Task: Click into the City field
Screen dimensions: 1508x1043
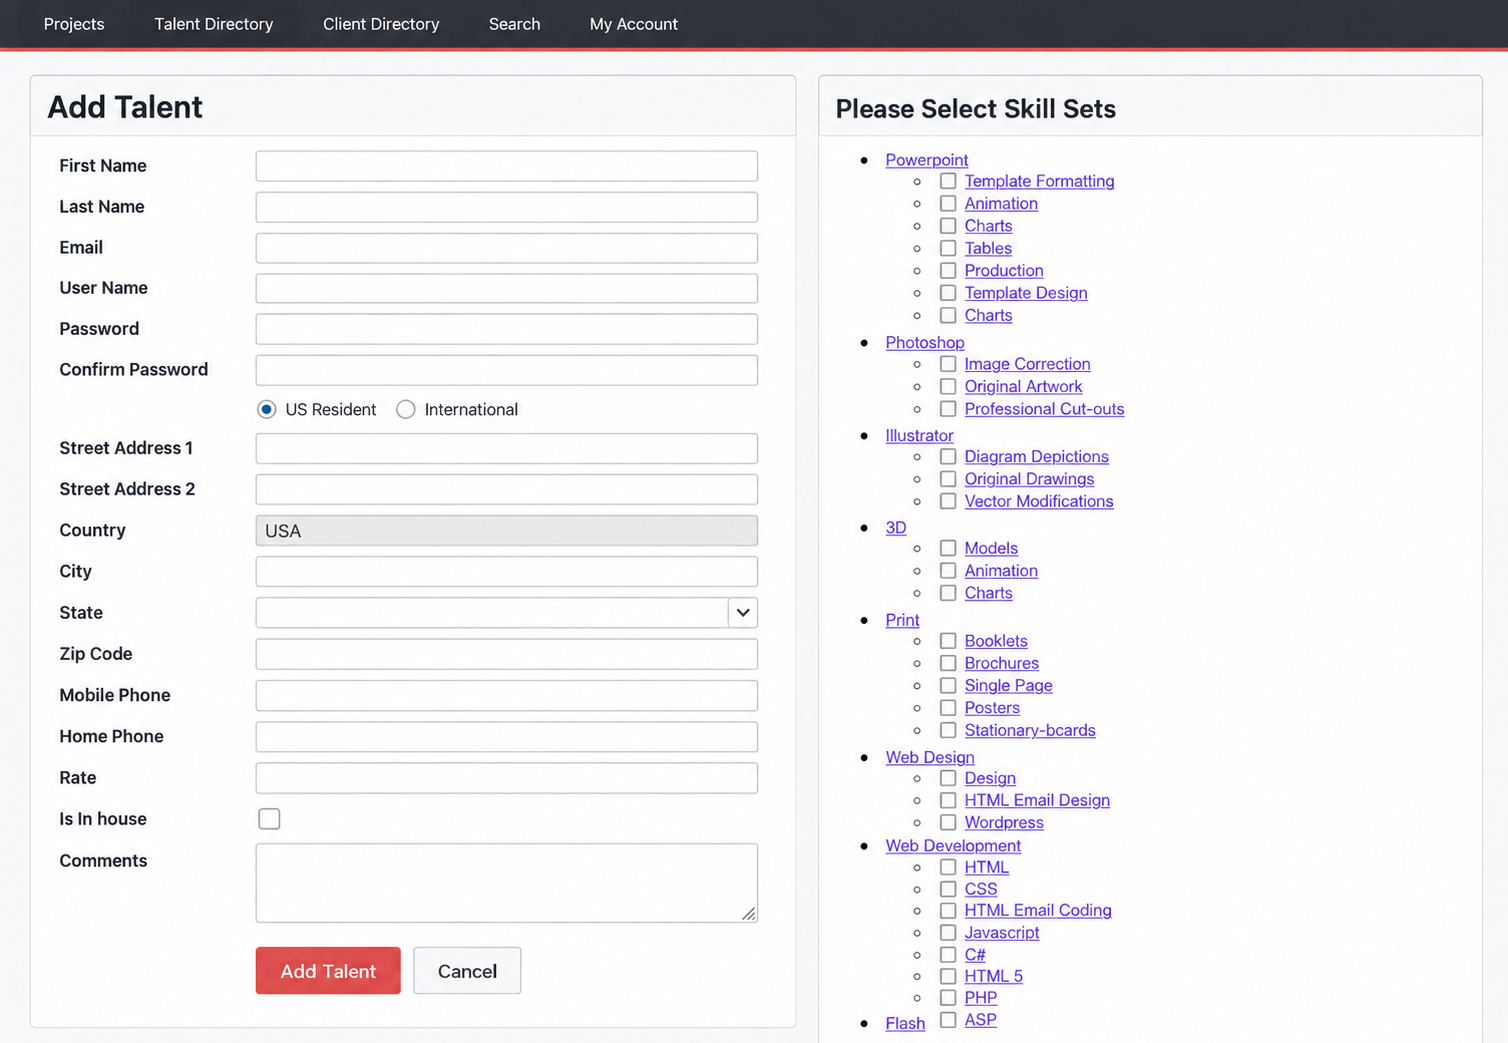Action: tap(507, 571)
